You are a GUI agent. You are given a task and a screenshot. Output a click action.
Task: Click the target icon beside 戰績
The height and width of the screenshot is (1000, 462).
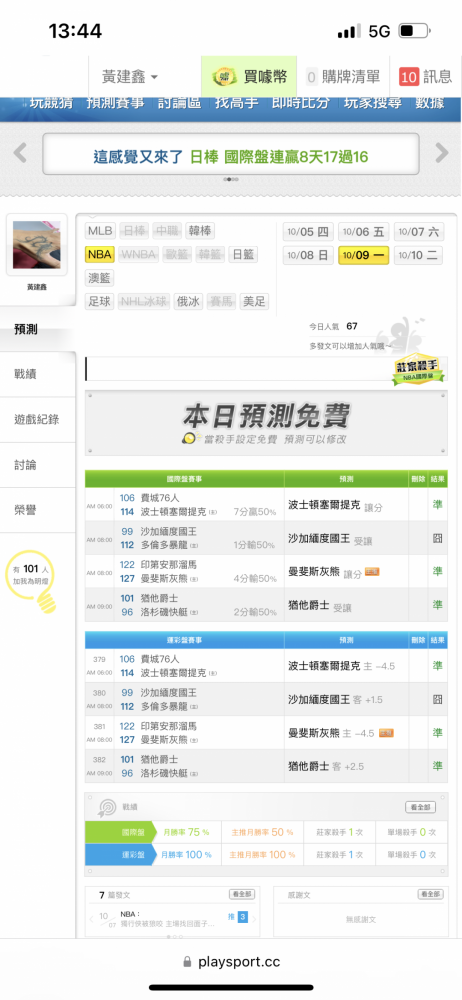click(105, 807)
